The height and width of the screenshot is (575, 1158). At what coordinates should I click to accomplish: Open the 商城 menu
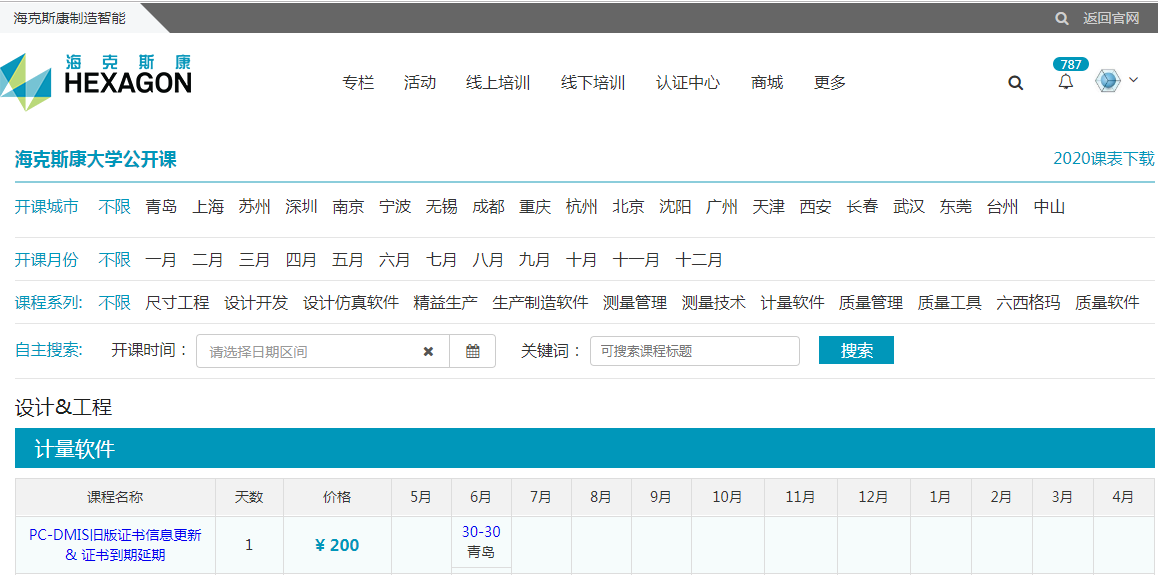click(767, 83)
